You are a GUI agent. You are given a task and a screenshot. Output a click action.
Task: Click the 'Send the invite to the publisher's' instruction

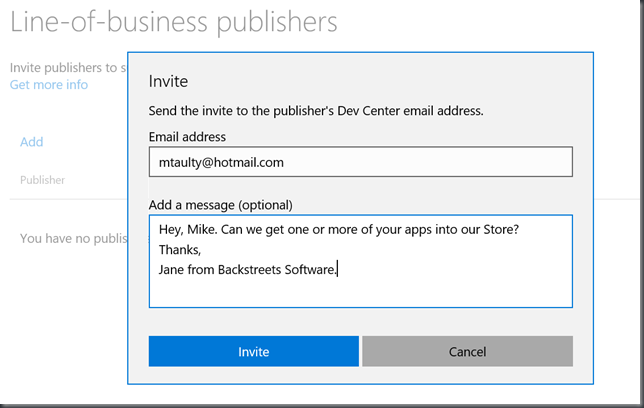(x=241, y=111)
